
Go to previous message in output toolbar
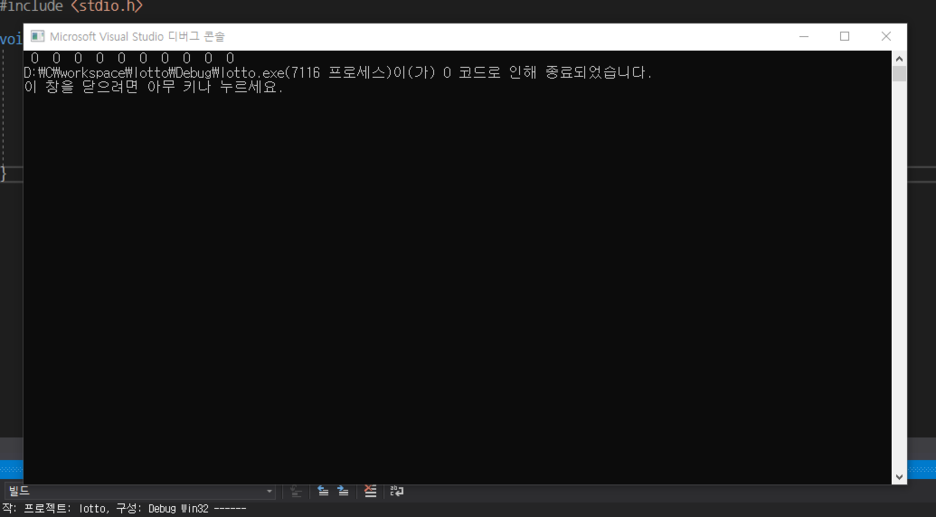(x=322, y=491)
